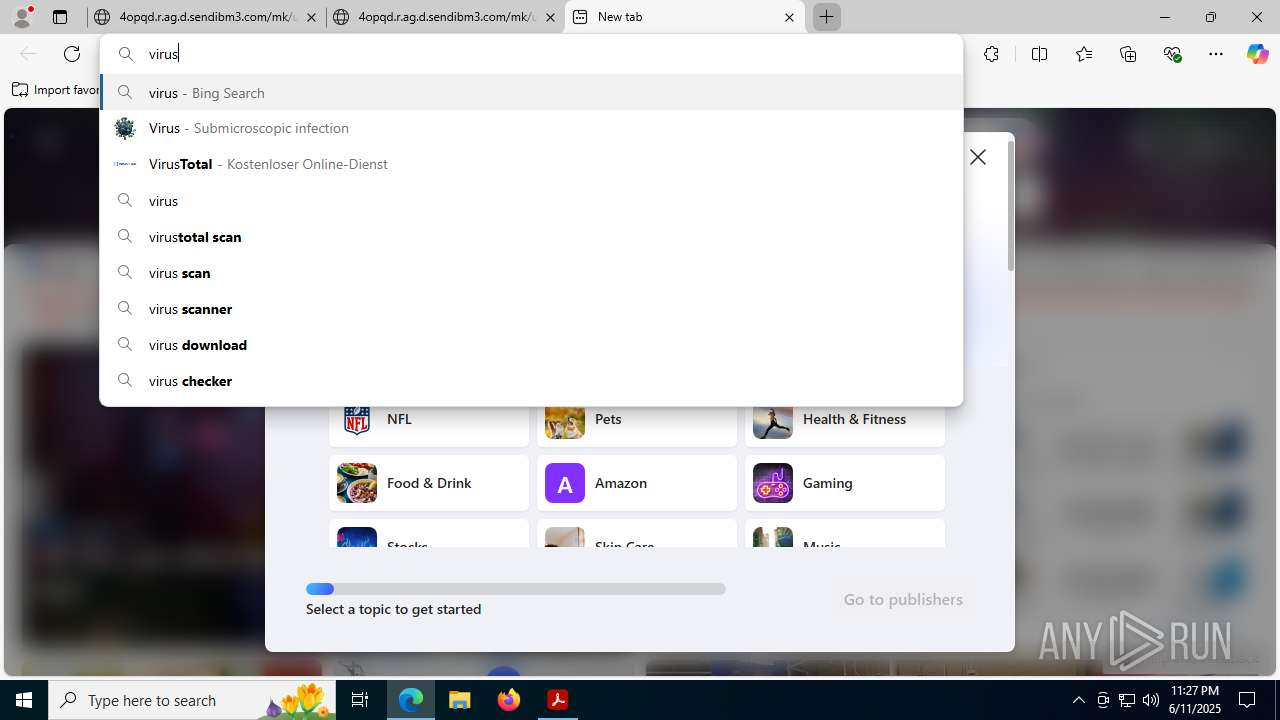Select the Food & Drink topic card
This screenshot has width=1280, height=720.
(429, 483)
